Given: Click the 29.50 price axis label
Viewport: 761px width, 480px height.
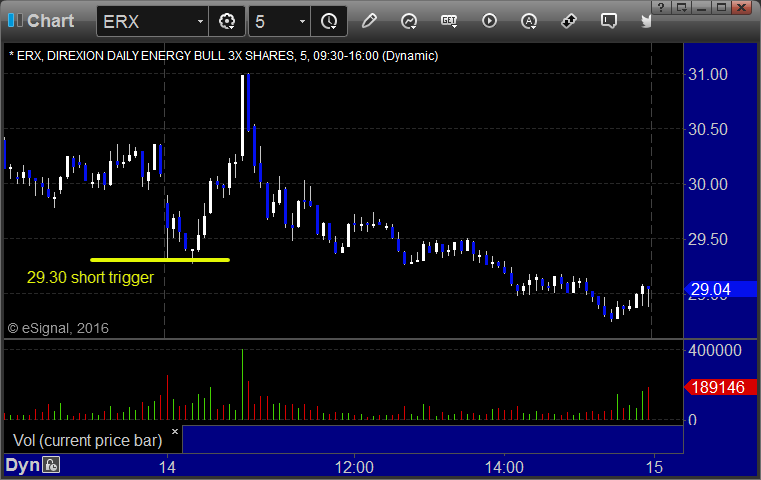Looking at the screenshot, I should 708,239.
